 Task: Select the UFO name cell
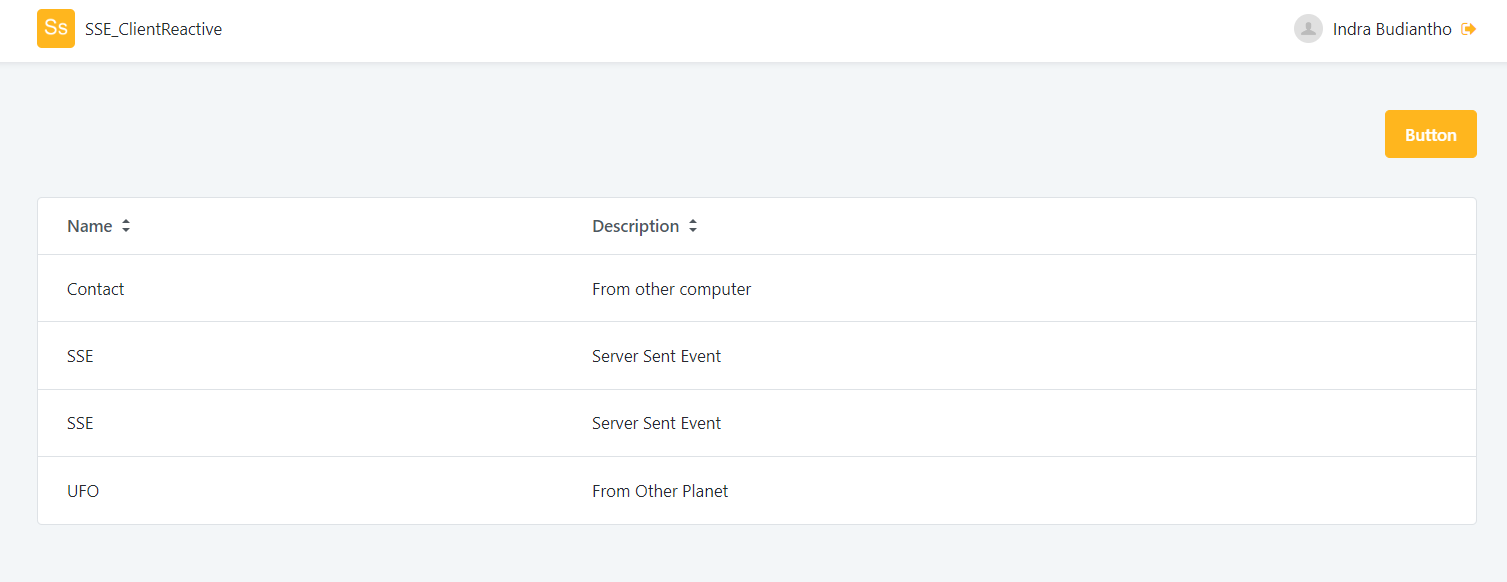click(x=83, y=491)
